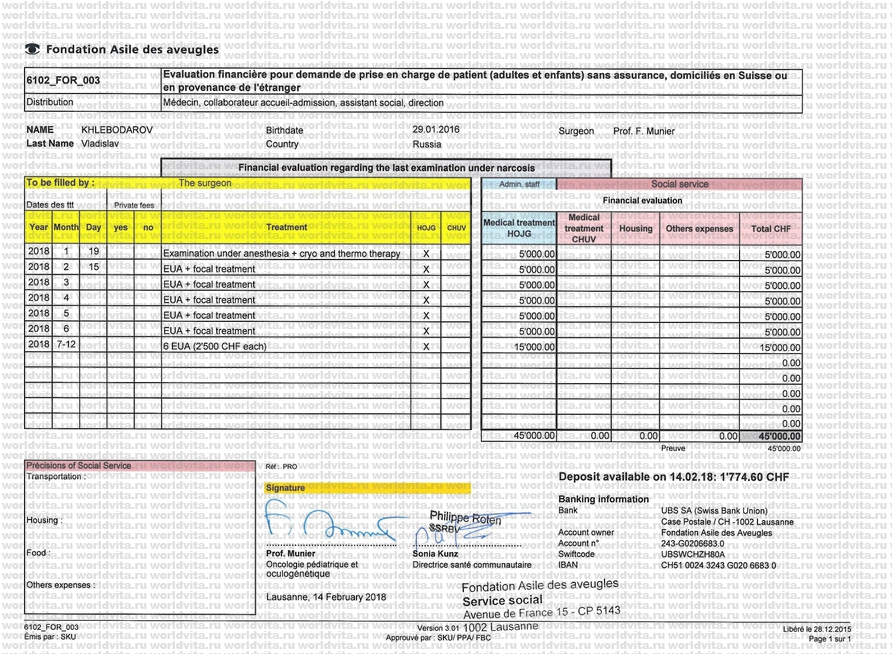Click the Swiftcode value "UBSWCHZH80A"
Image resolution: width=892 pixels, height=654 pixels.
point(693,554)
